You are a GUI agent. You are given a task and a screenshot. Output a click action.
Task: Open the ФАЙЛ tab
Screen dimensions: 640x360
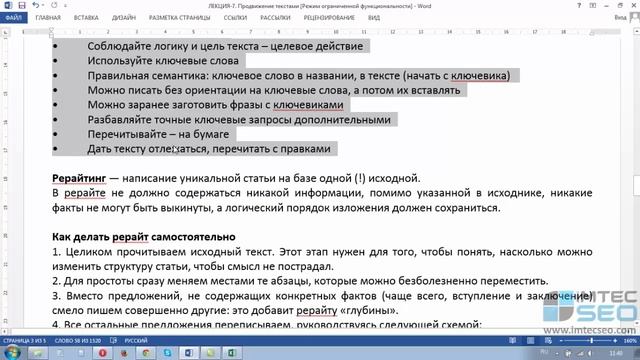(13, 18)
